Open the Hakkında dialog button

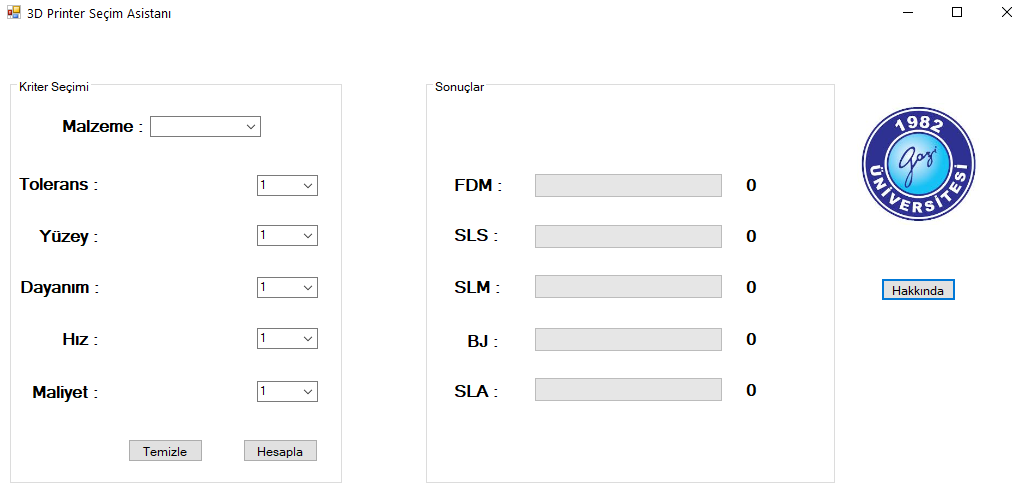(918, 290)
